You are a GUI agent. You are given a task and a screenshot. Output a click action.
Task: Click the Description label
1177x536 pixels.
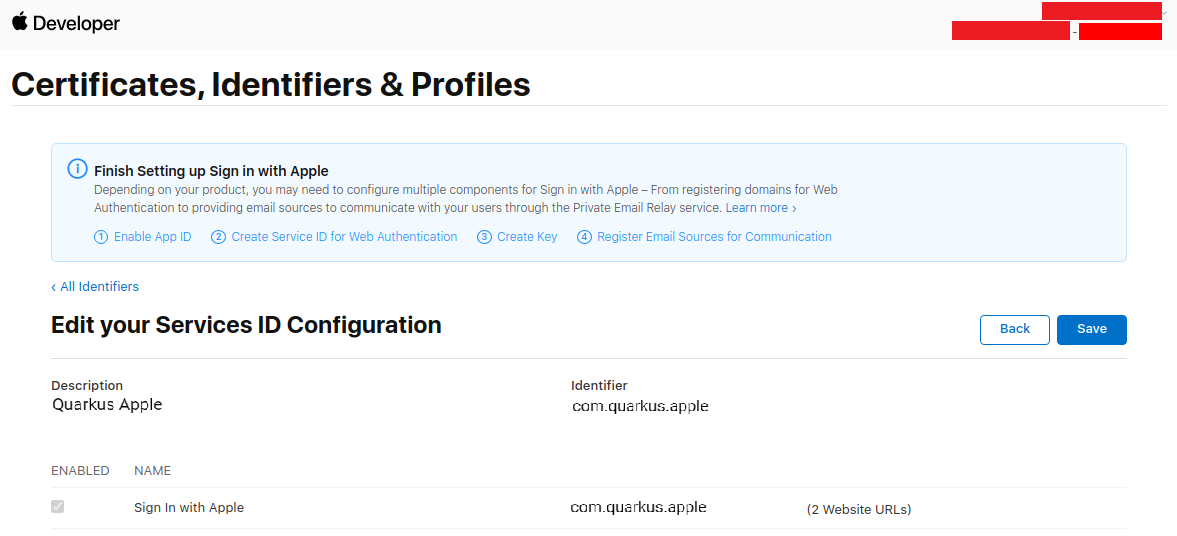pos(87,385)
